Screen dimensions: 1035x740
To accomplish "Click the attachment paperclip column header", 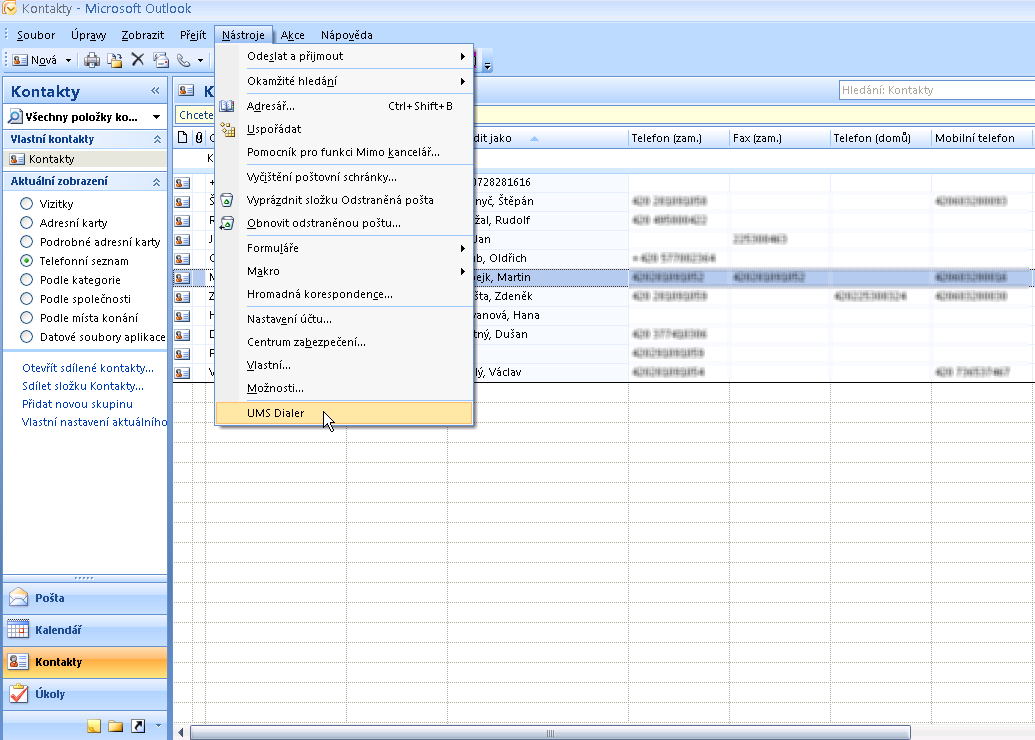I will 199,138.
